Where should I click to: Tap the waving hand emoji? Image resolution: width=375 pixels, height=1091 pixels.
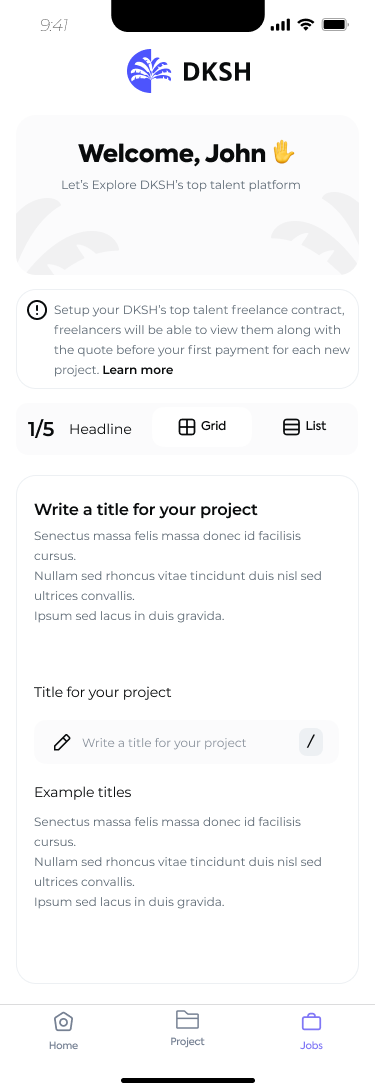283,152
